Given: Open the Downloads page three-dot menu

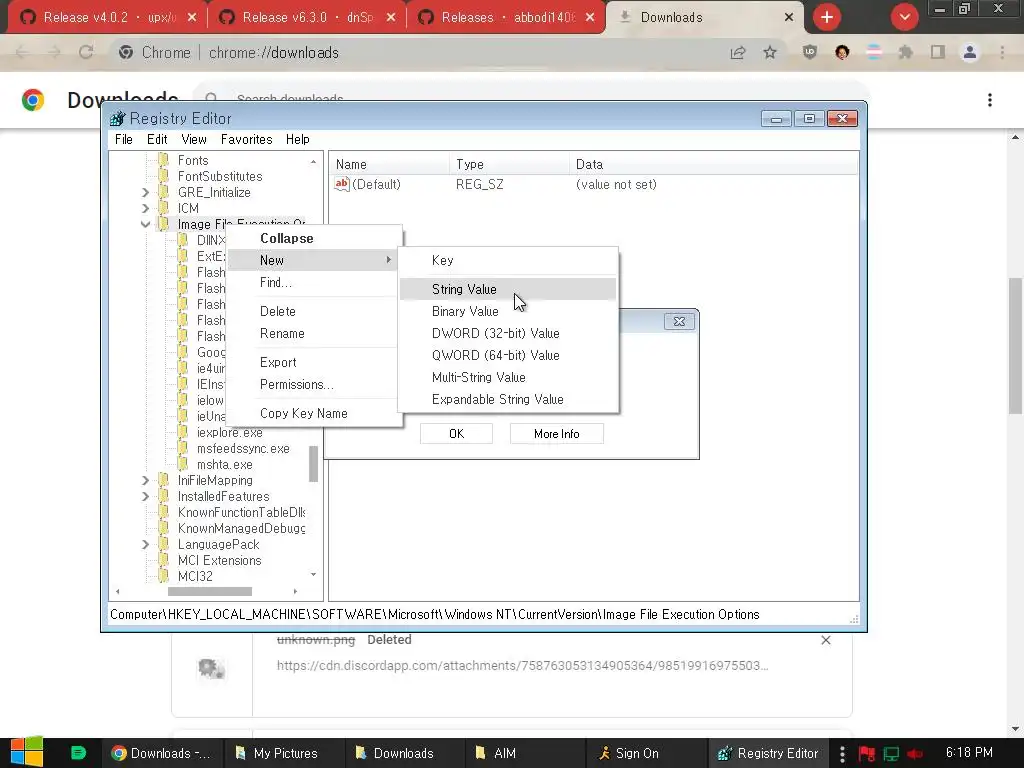Looking at the screenshot, I should (x=990, y=100).
